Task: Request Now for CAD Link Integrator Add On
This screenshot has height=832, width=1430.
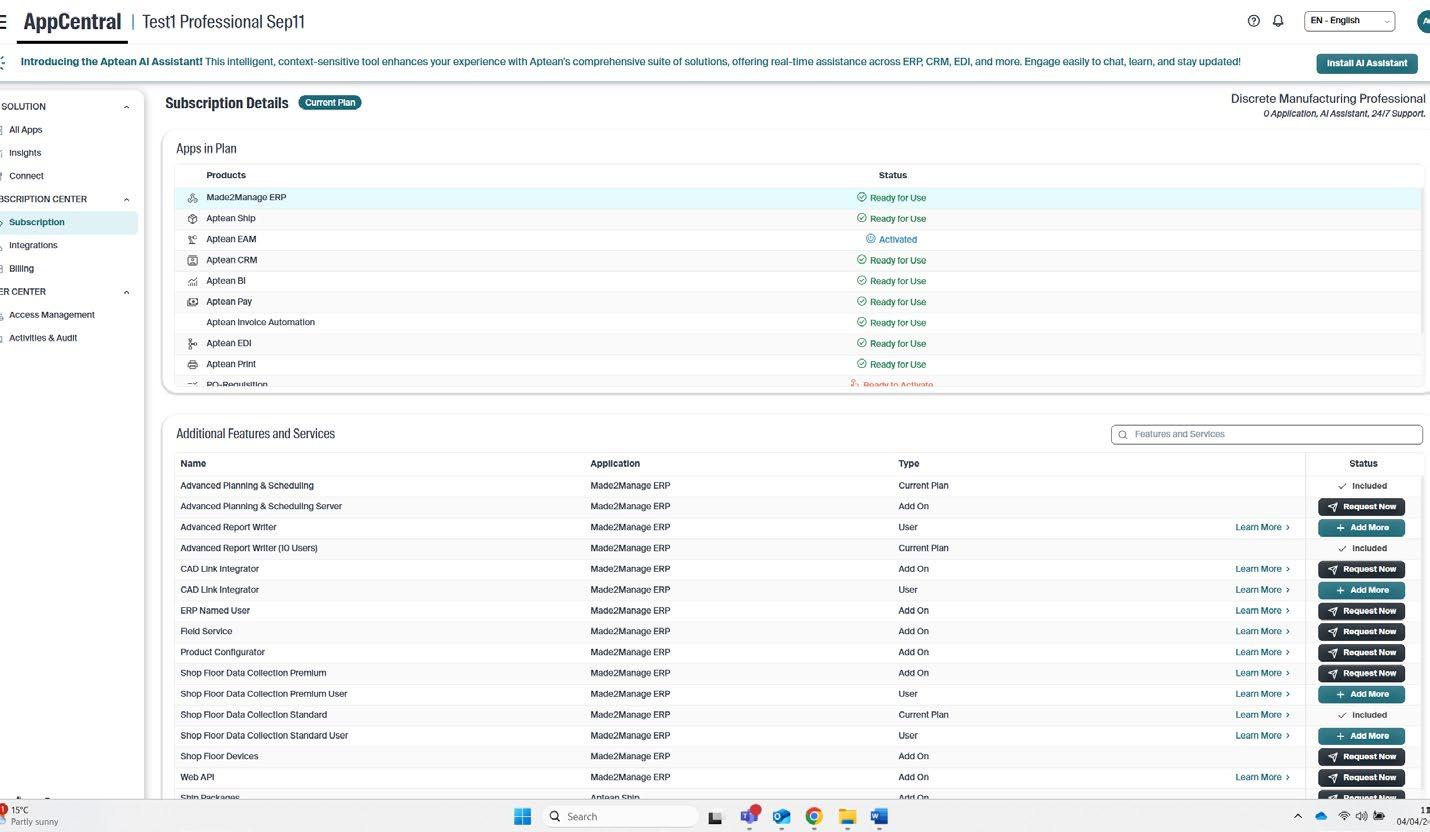Action: pos(1361,570)
